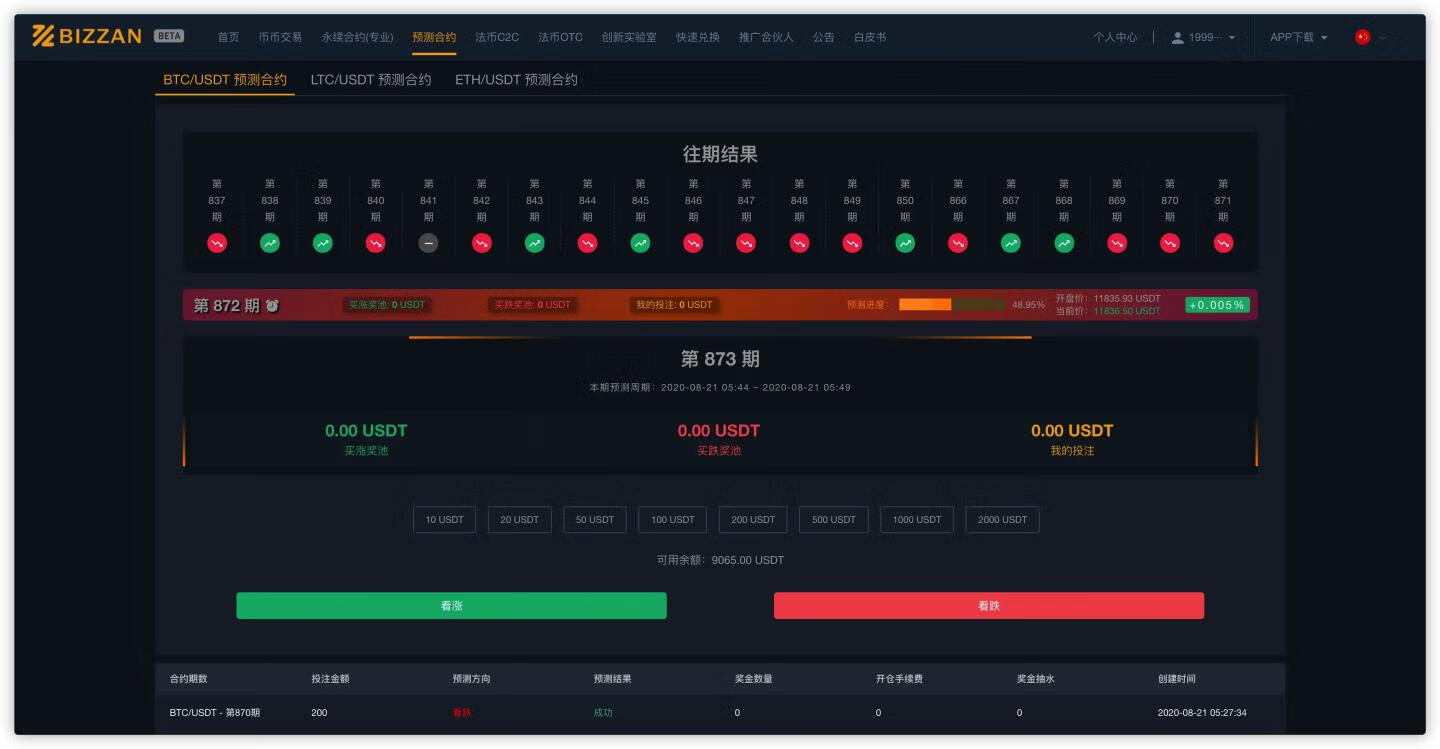
Task: Select the 10 USDT bet amount
Action: click(445, 520)
